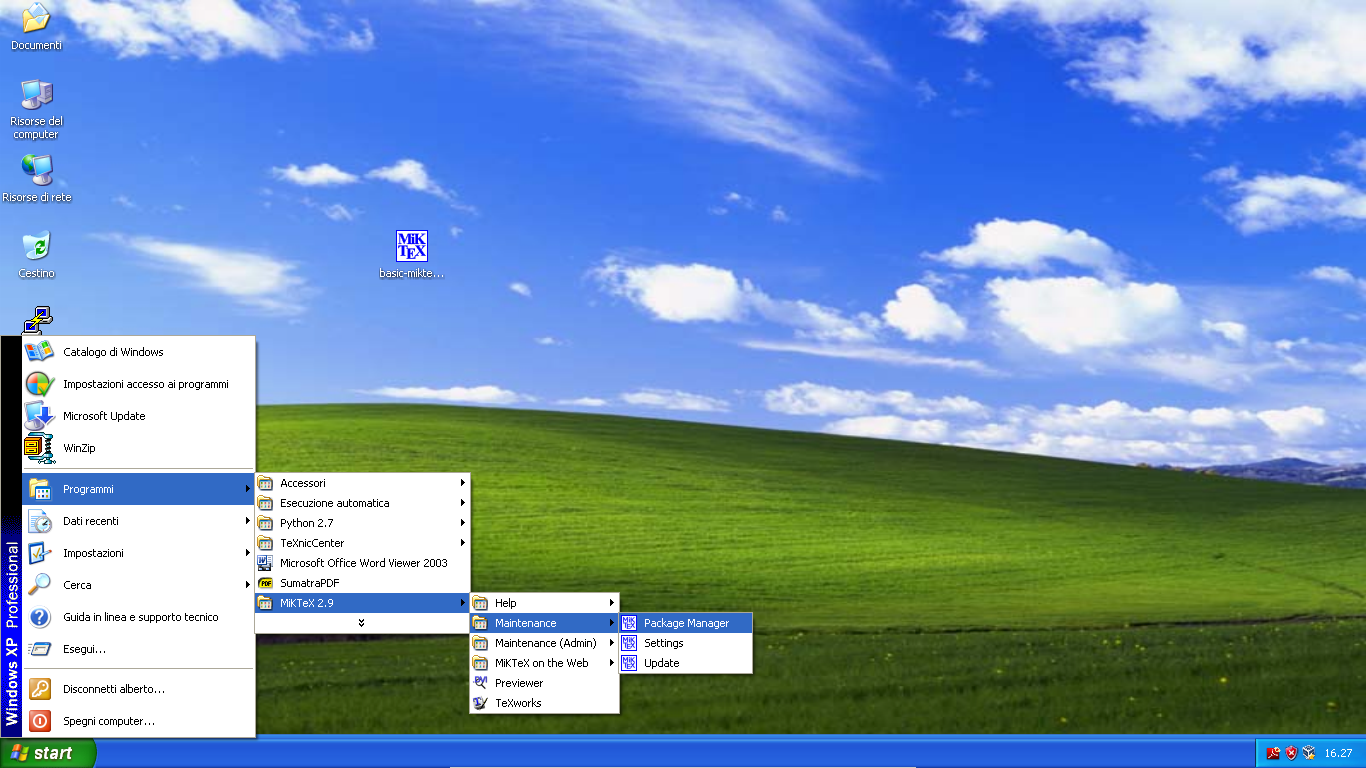
Task: Launch WinZip from Start menu
Action: [x=139, y=448]
